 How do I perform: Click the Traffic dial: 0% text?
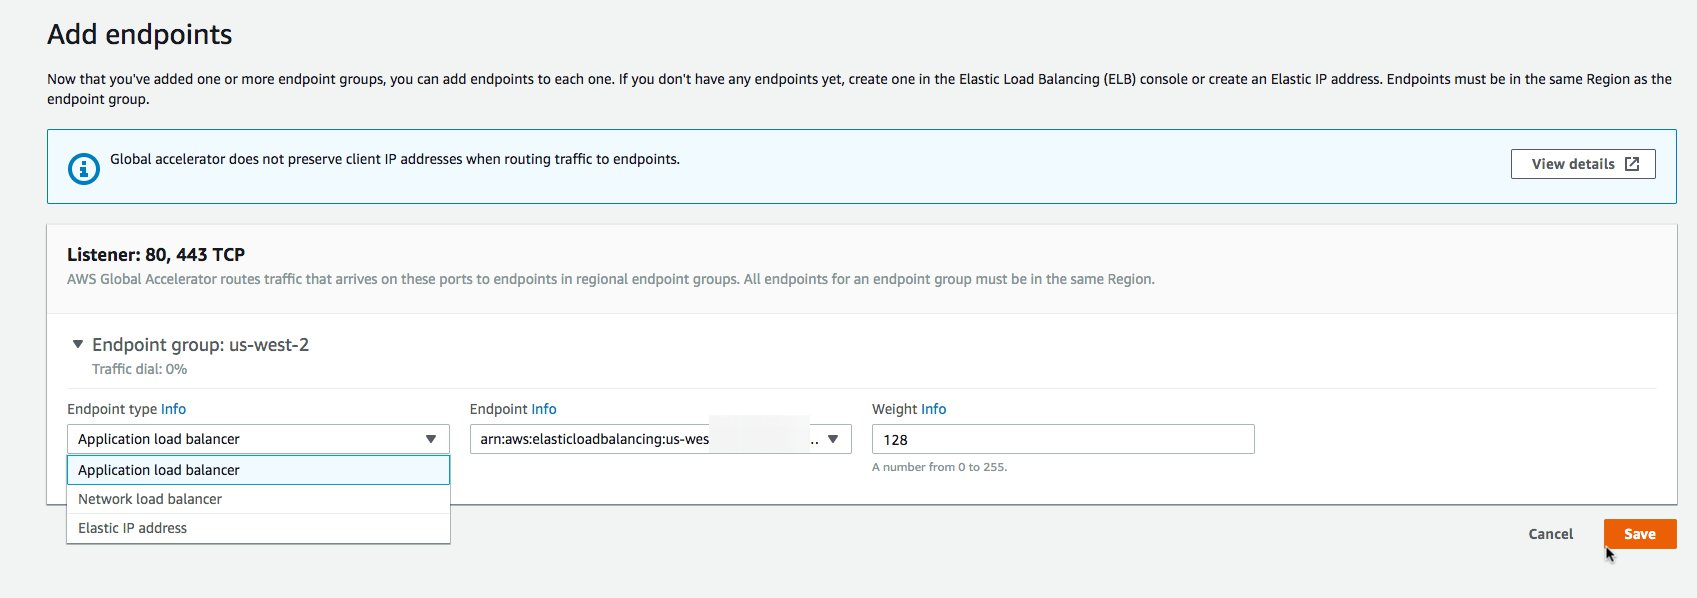pos(139,369)
